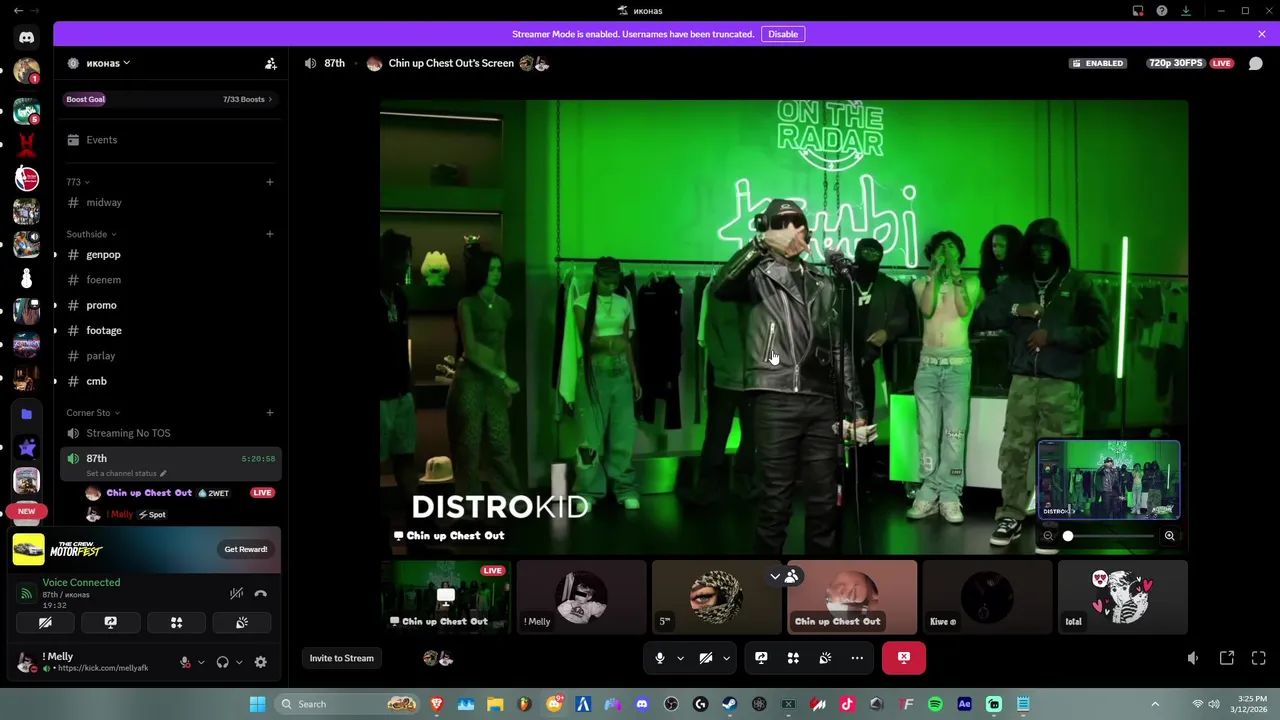Viewport: 1280px width, 720px height.
Task: Show hidden system tray icons
Action: click(1155, 704)
